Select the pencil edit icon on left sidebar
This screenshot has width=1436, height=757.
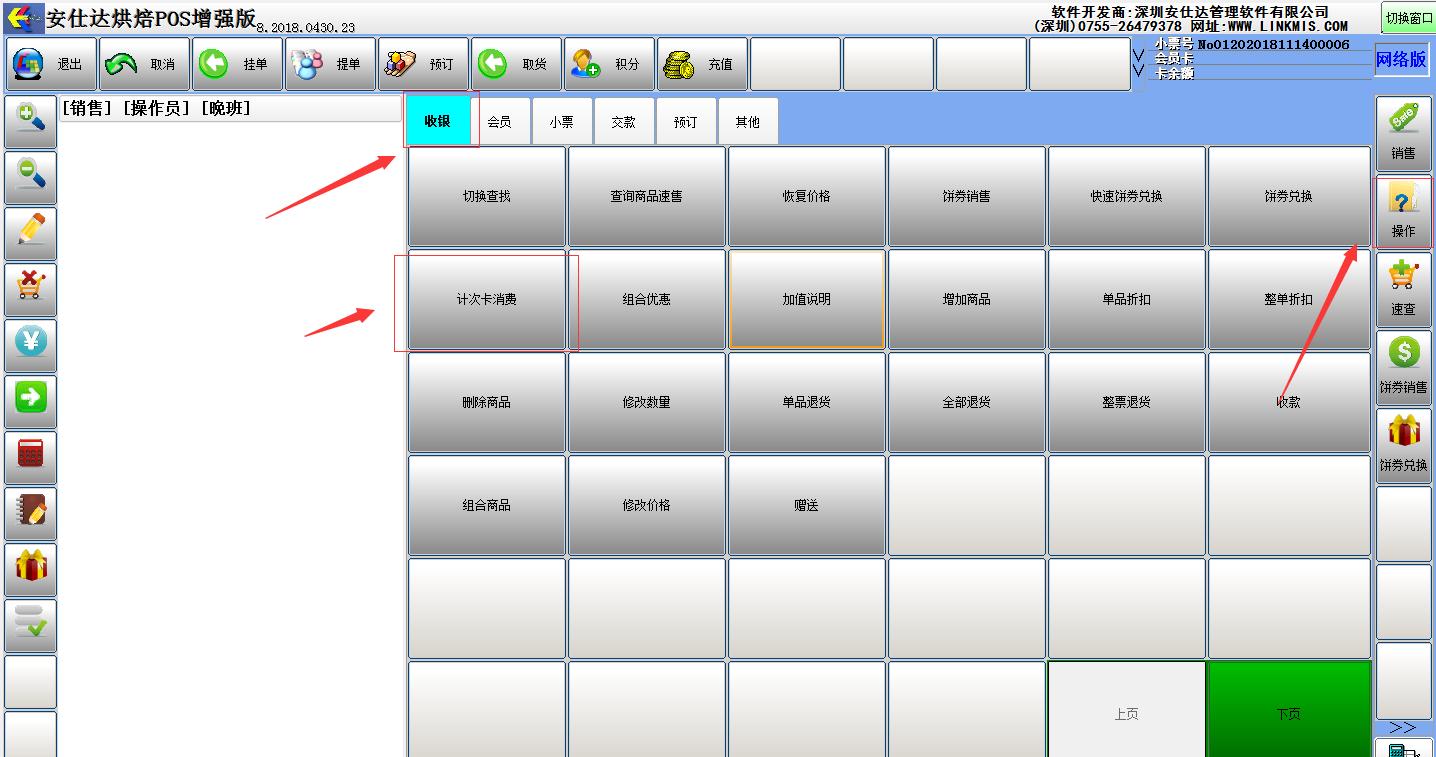(x=27, y=233)
